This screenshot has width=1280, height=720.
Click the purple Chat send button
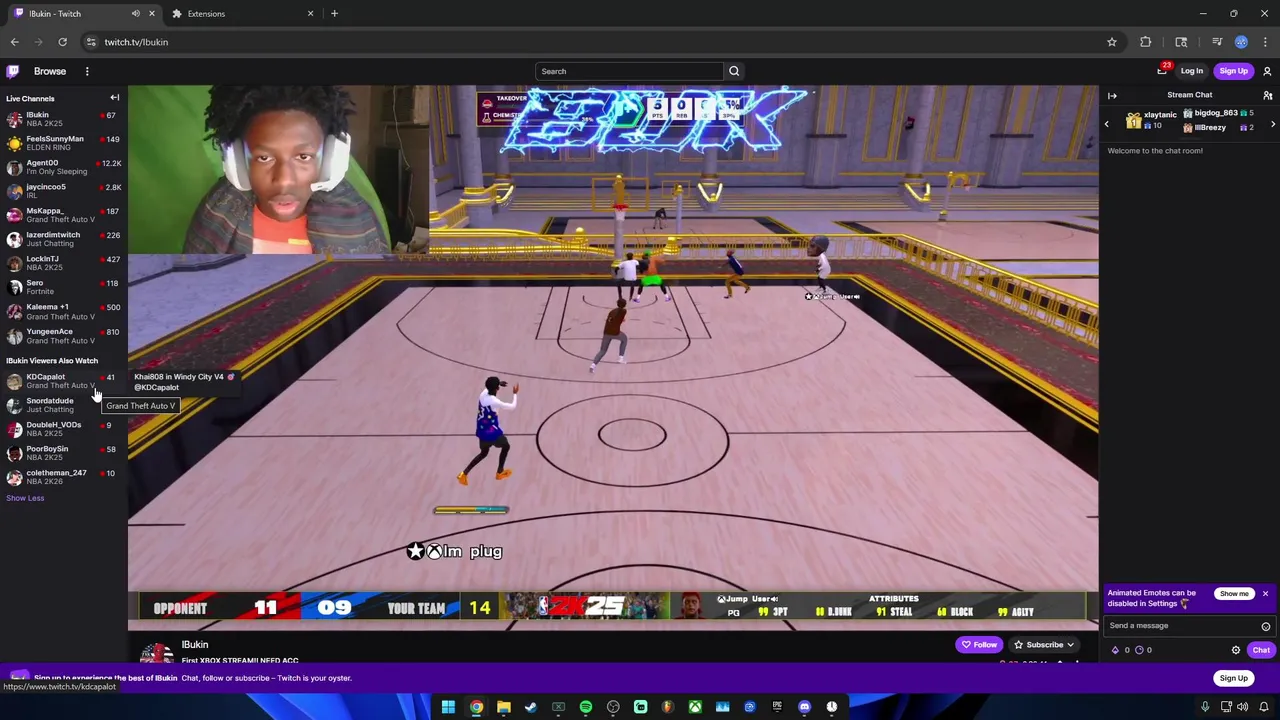[1260, 650]
